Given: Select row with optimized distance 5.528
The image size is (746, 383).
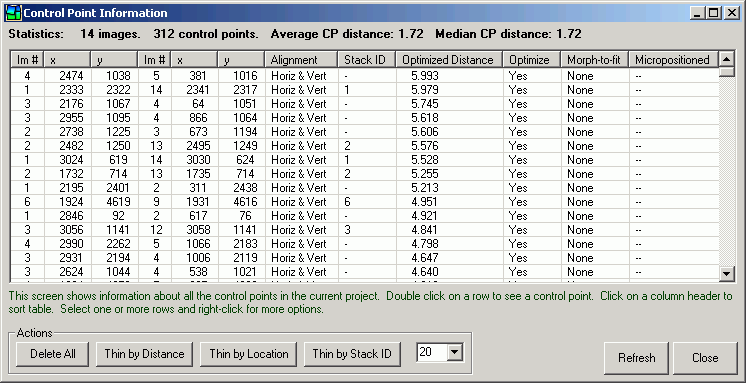Looking at the screenshot, I should coord(365,160).
